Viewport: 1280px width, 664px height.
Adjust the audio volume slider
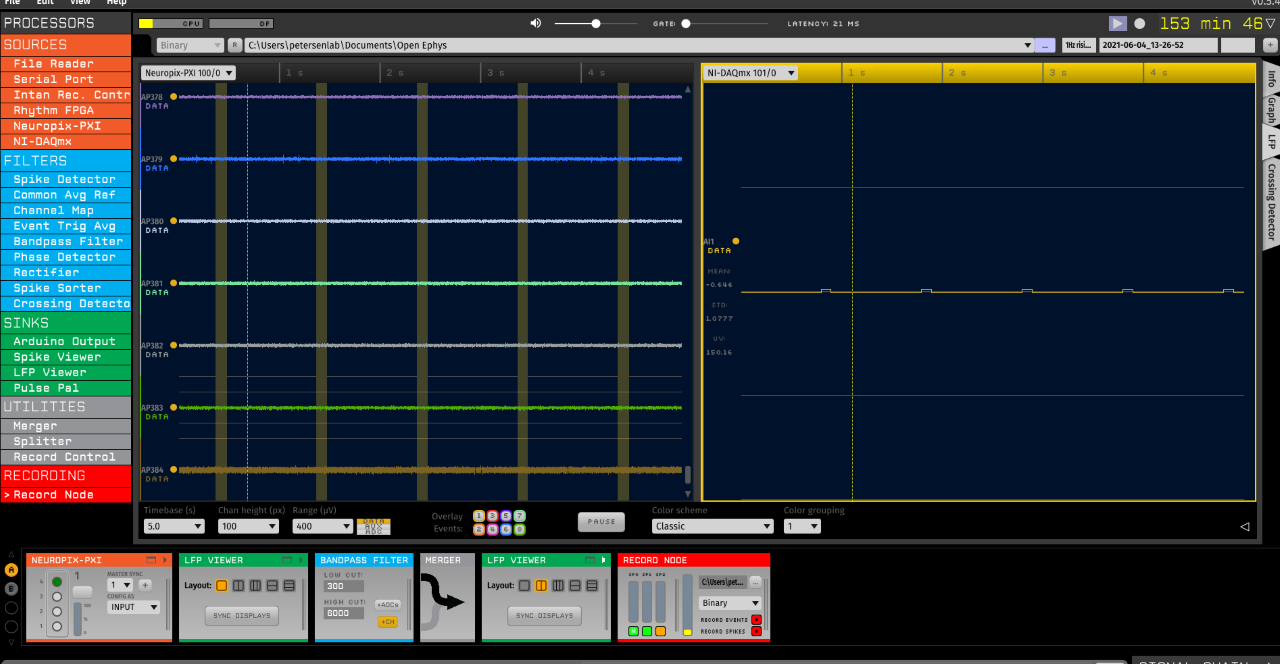tap(596, 23)
